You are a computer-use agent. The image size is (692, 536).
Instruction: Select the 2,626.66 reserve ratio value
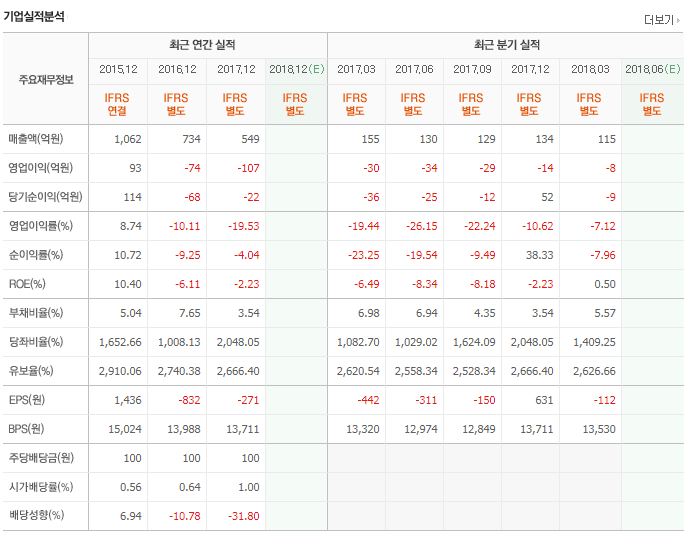tap(594, 371)
